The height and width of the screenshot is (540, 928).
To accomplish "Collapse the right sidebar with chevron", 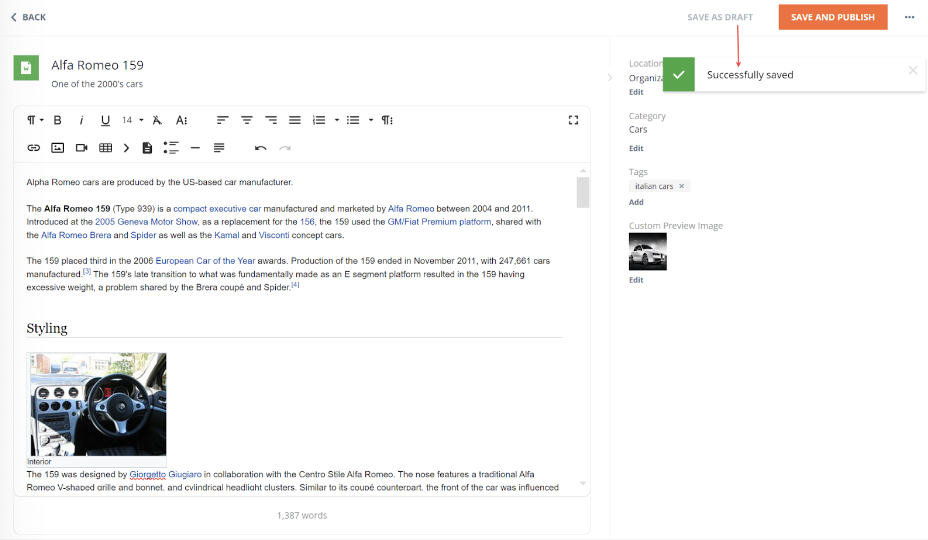I will pos(610,78).
